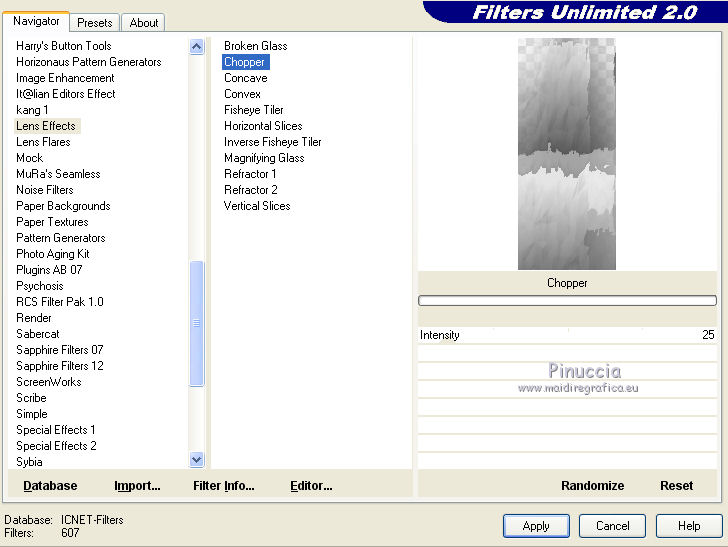Click the category list scroll down arrow

pyautogui.click(x=196, y=460)
